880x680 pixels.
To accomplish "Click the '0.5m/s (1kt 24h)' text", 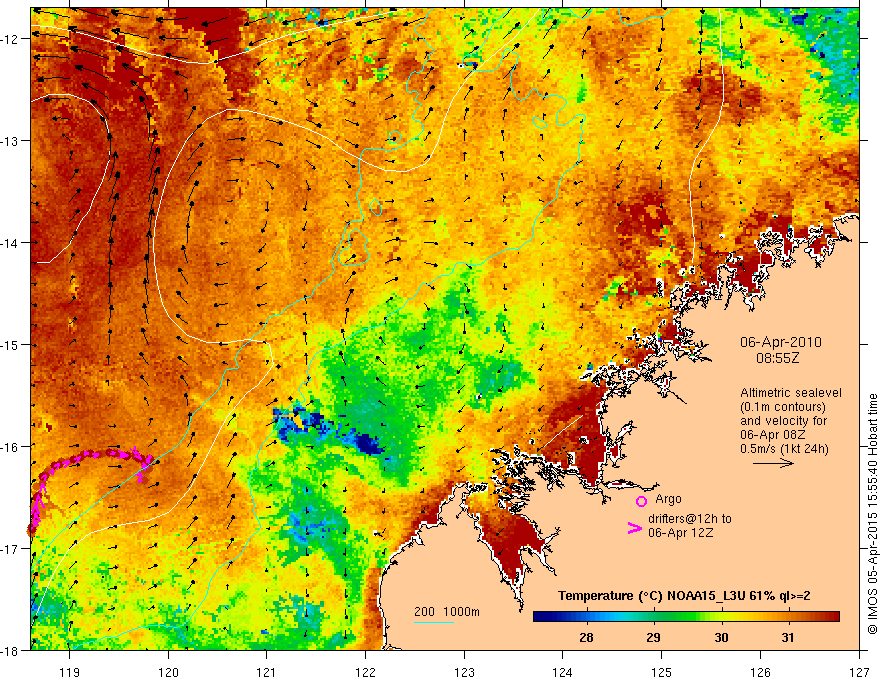I will [x=784, y=449].
